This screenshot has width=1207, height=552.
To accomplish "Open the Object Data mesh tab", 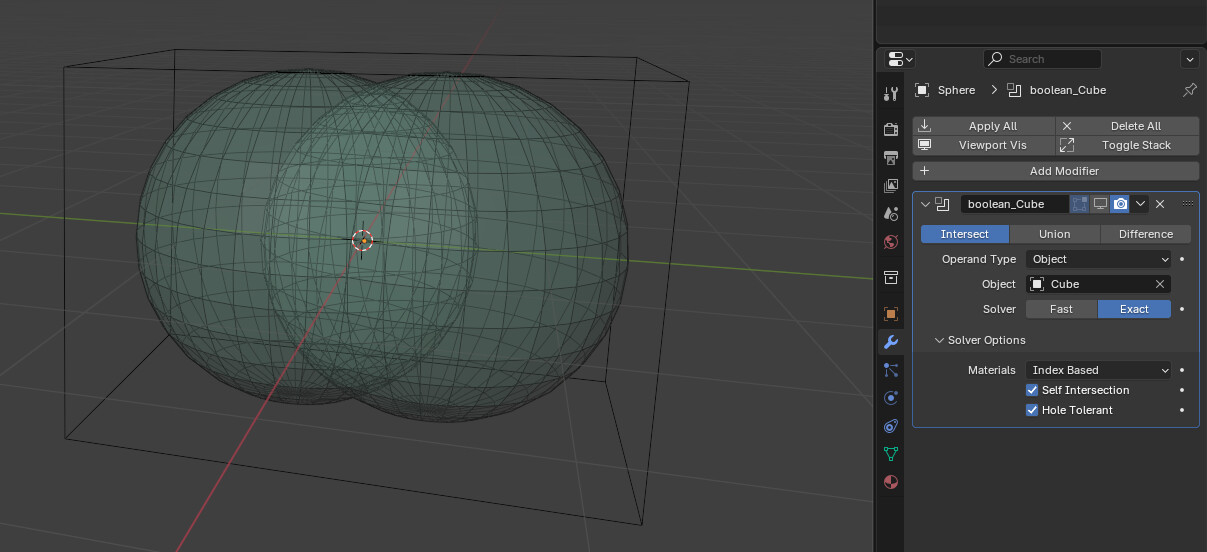I will (890, 454).
